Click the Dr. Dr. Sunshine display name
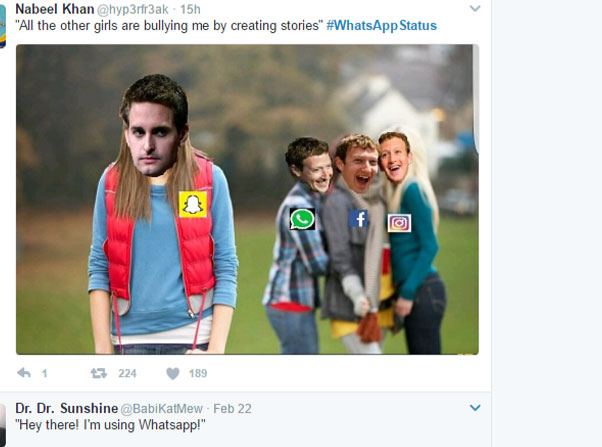Image resolution: width=602 pixels, height=447 pixels. pos(66,408)
